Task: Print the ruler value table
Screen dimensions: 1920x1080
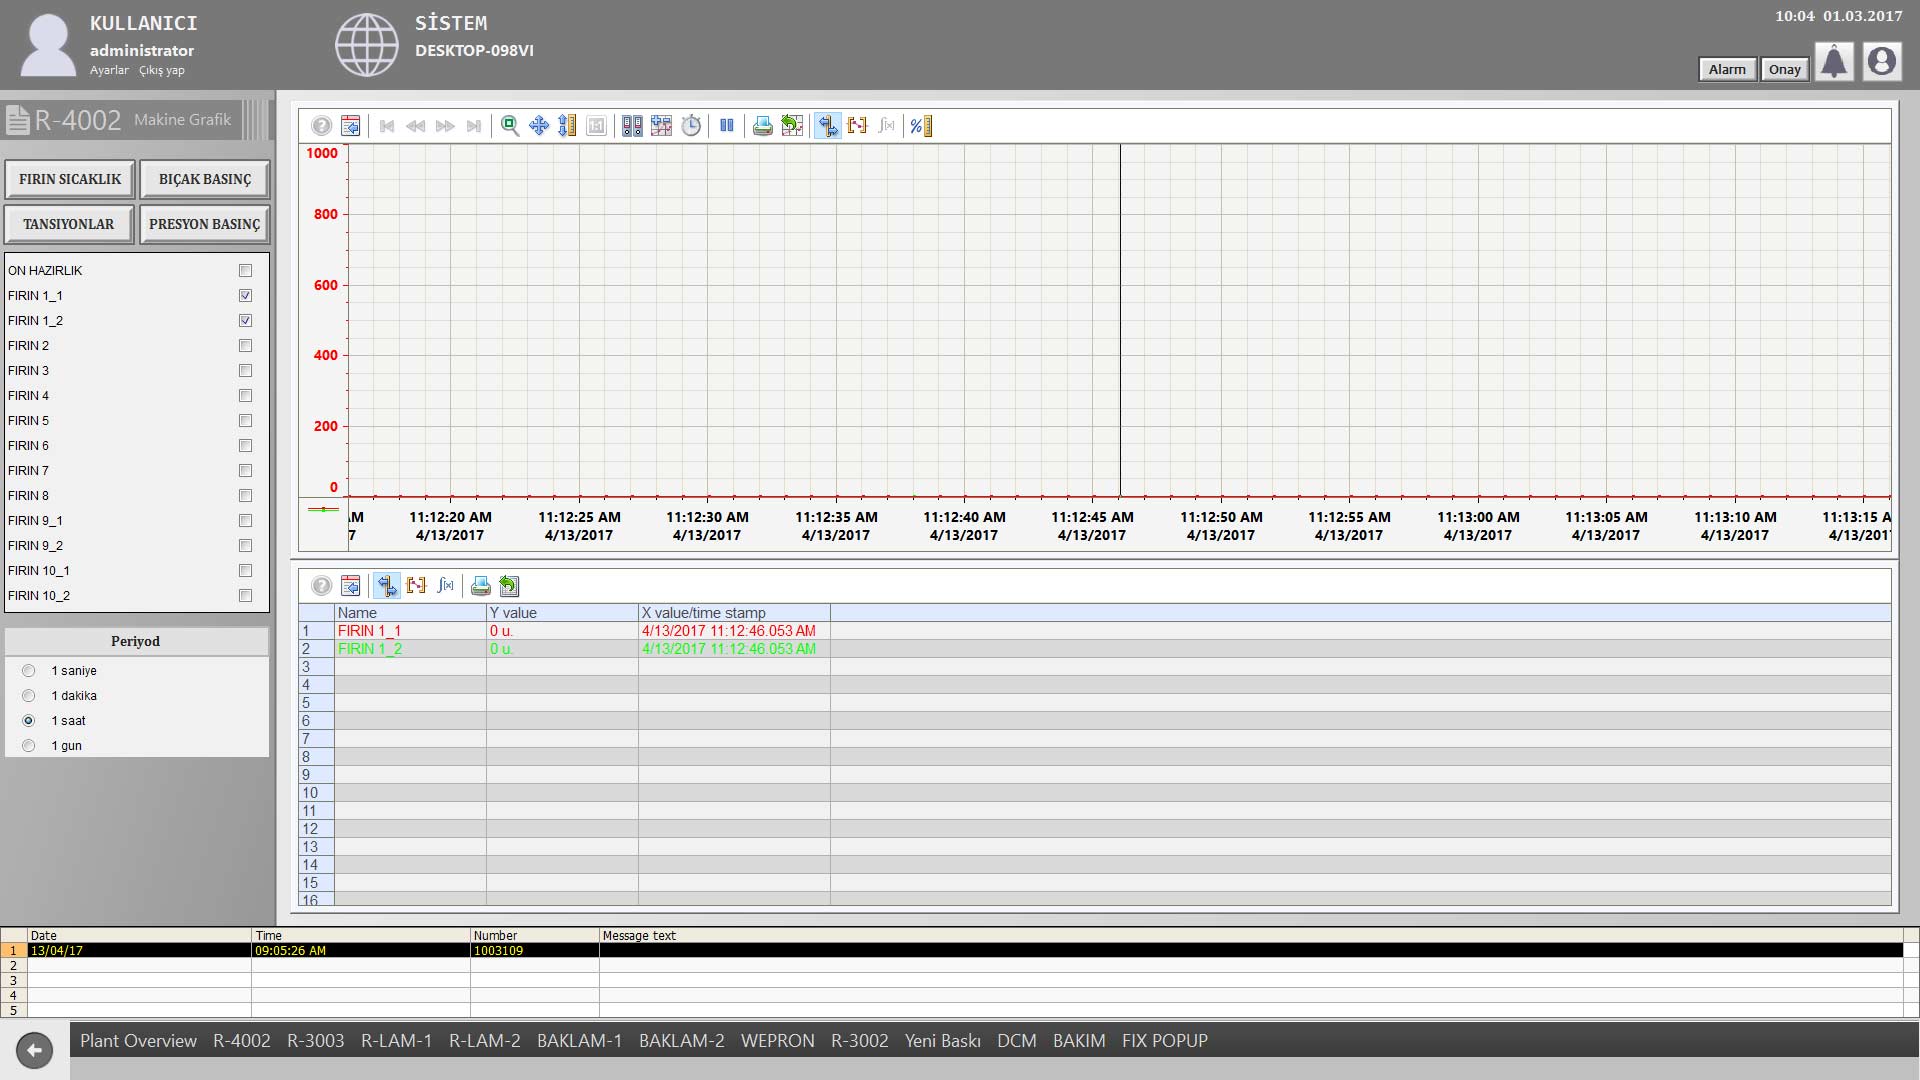Action: click(x=481, y=586)
